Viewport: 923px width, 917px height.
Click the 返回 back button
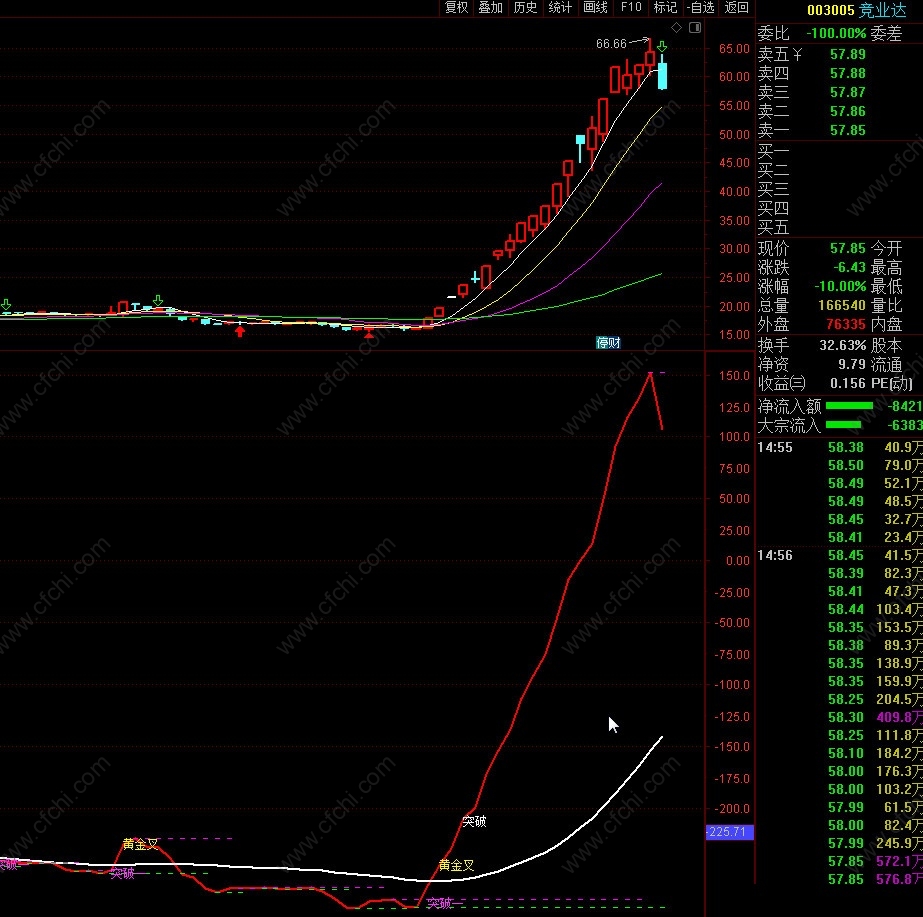[736, 8]
